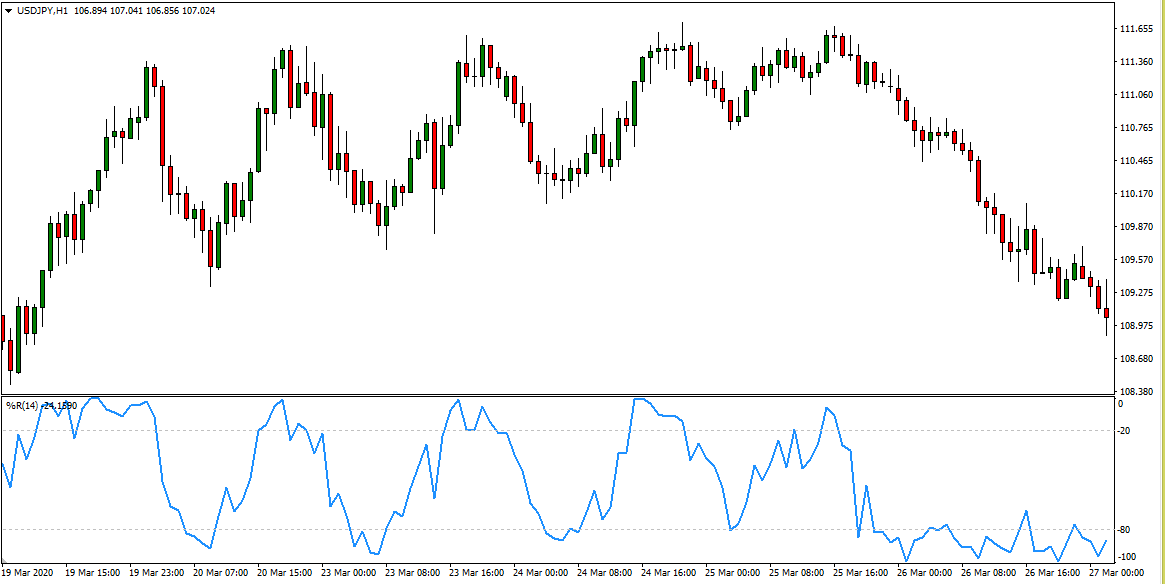Select the 26 Mar 00:00 time marker
1165x584 pixels.
(x=924, y=574)
